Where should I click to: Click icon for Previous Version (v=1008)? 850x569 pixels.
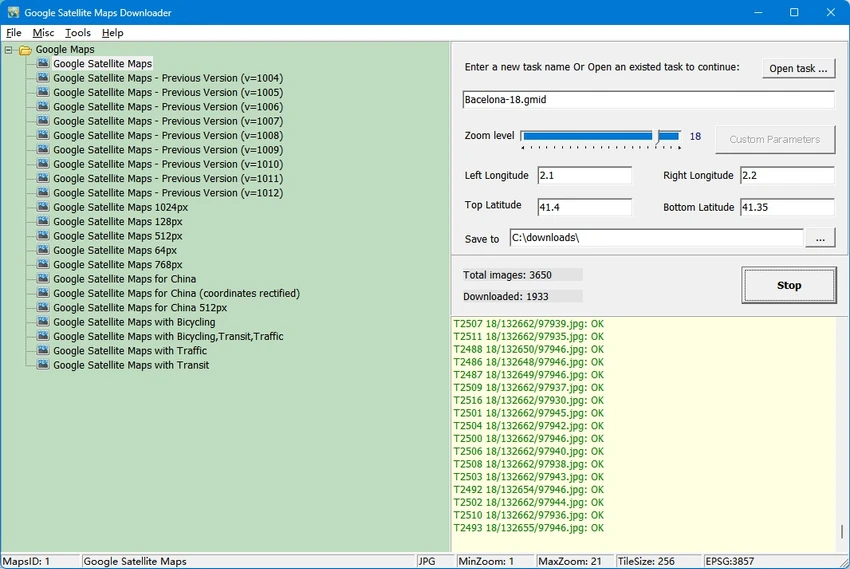(43, 135)
